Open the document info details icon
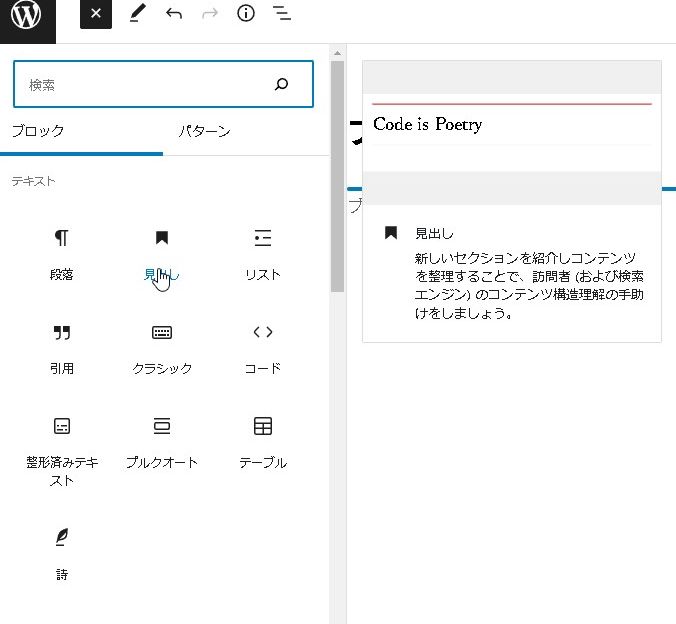 (246, 14)
